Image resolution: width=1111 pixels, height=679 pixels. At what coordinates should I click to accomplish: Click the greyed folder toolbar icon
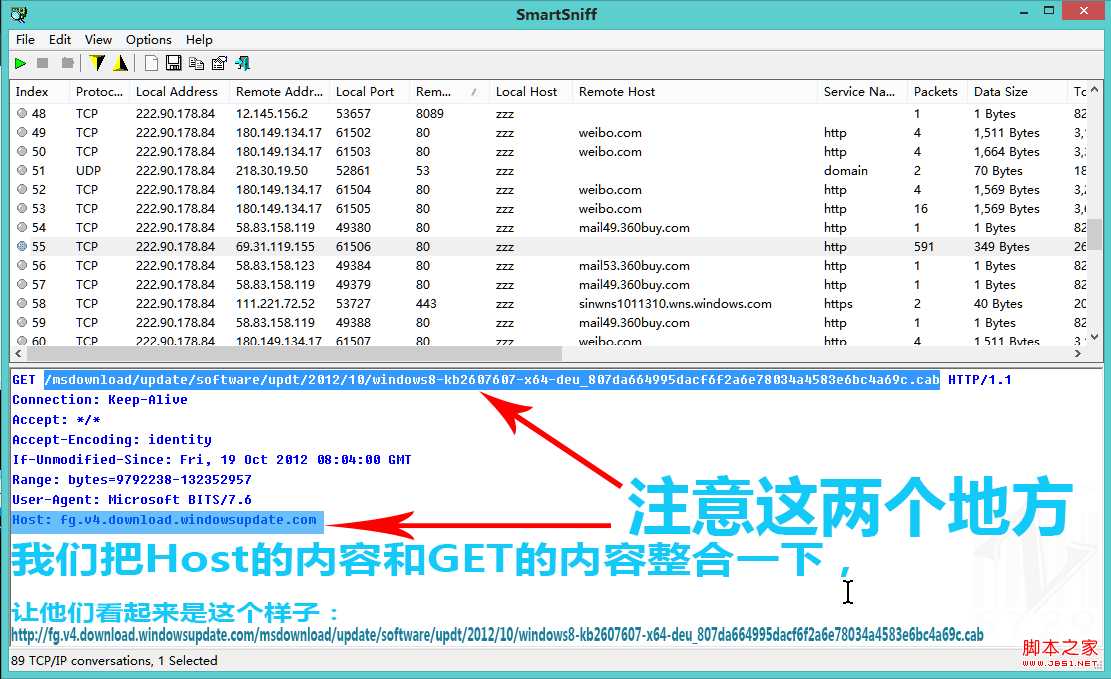coord(67,63)
